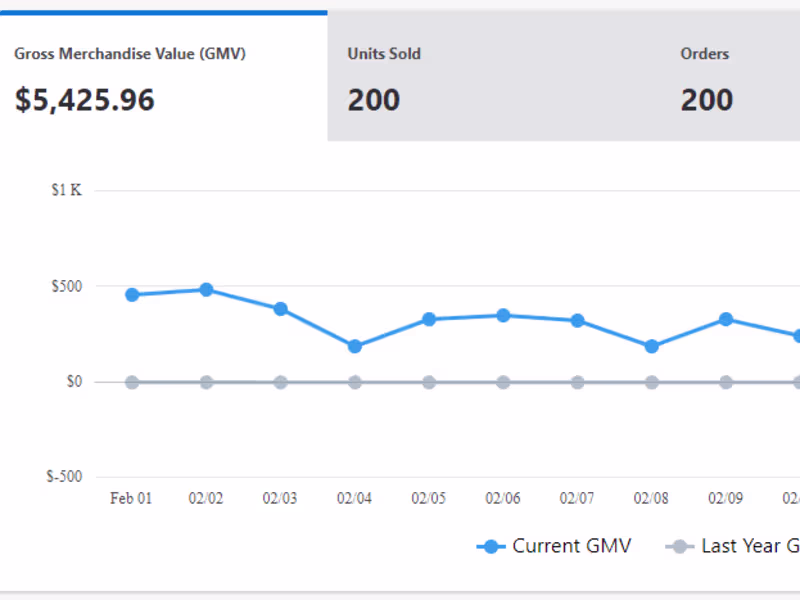
Task: Open the Orders metric tab
Action: point(730,76)
